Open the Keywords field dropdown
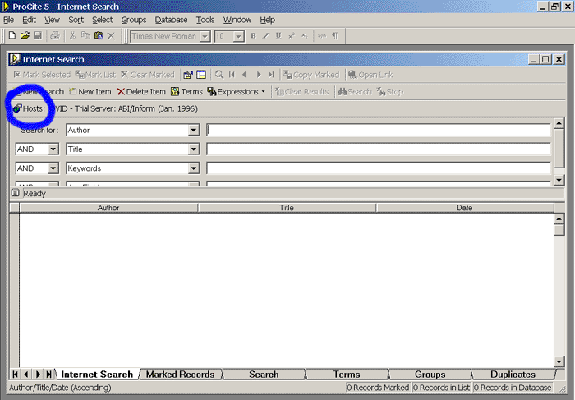575x400 pixels. point(194,168)
